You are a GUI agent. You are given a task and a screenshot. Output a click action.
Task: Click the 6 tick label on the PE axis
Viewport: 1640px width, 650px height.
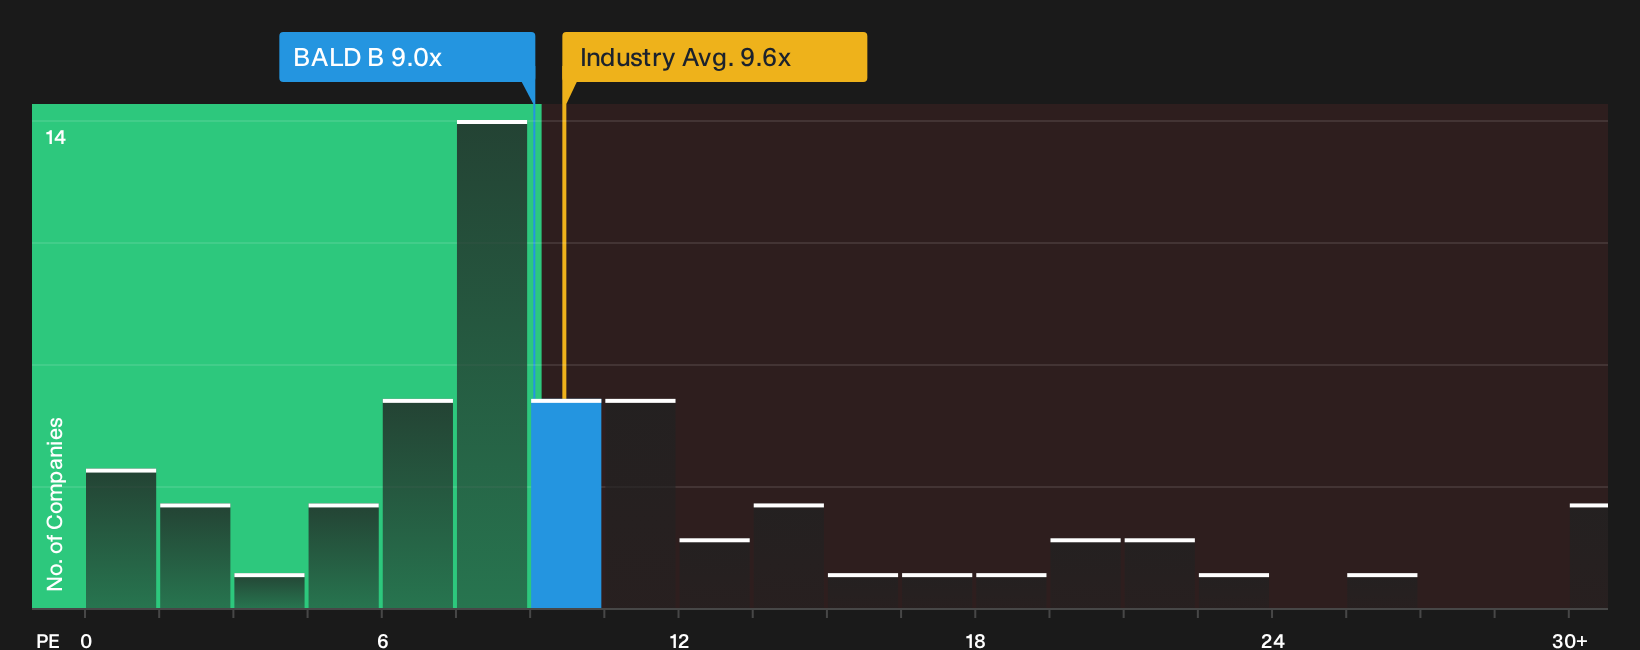point(383,641)
